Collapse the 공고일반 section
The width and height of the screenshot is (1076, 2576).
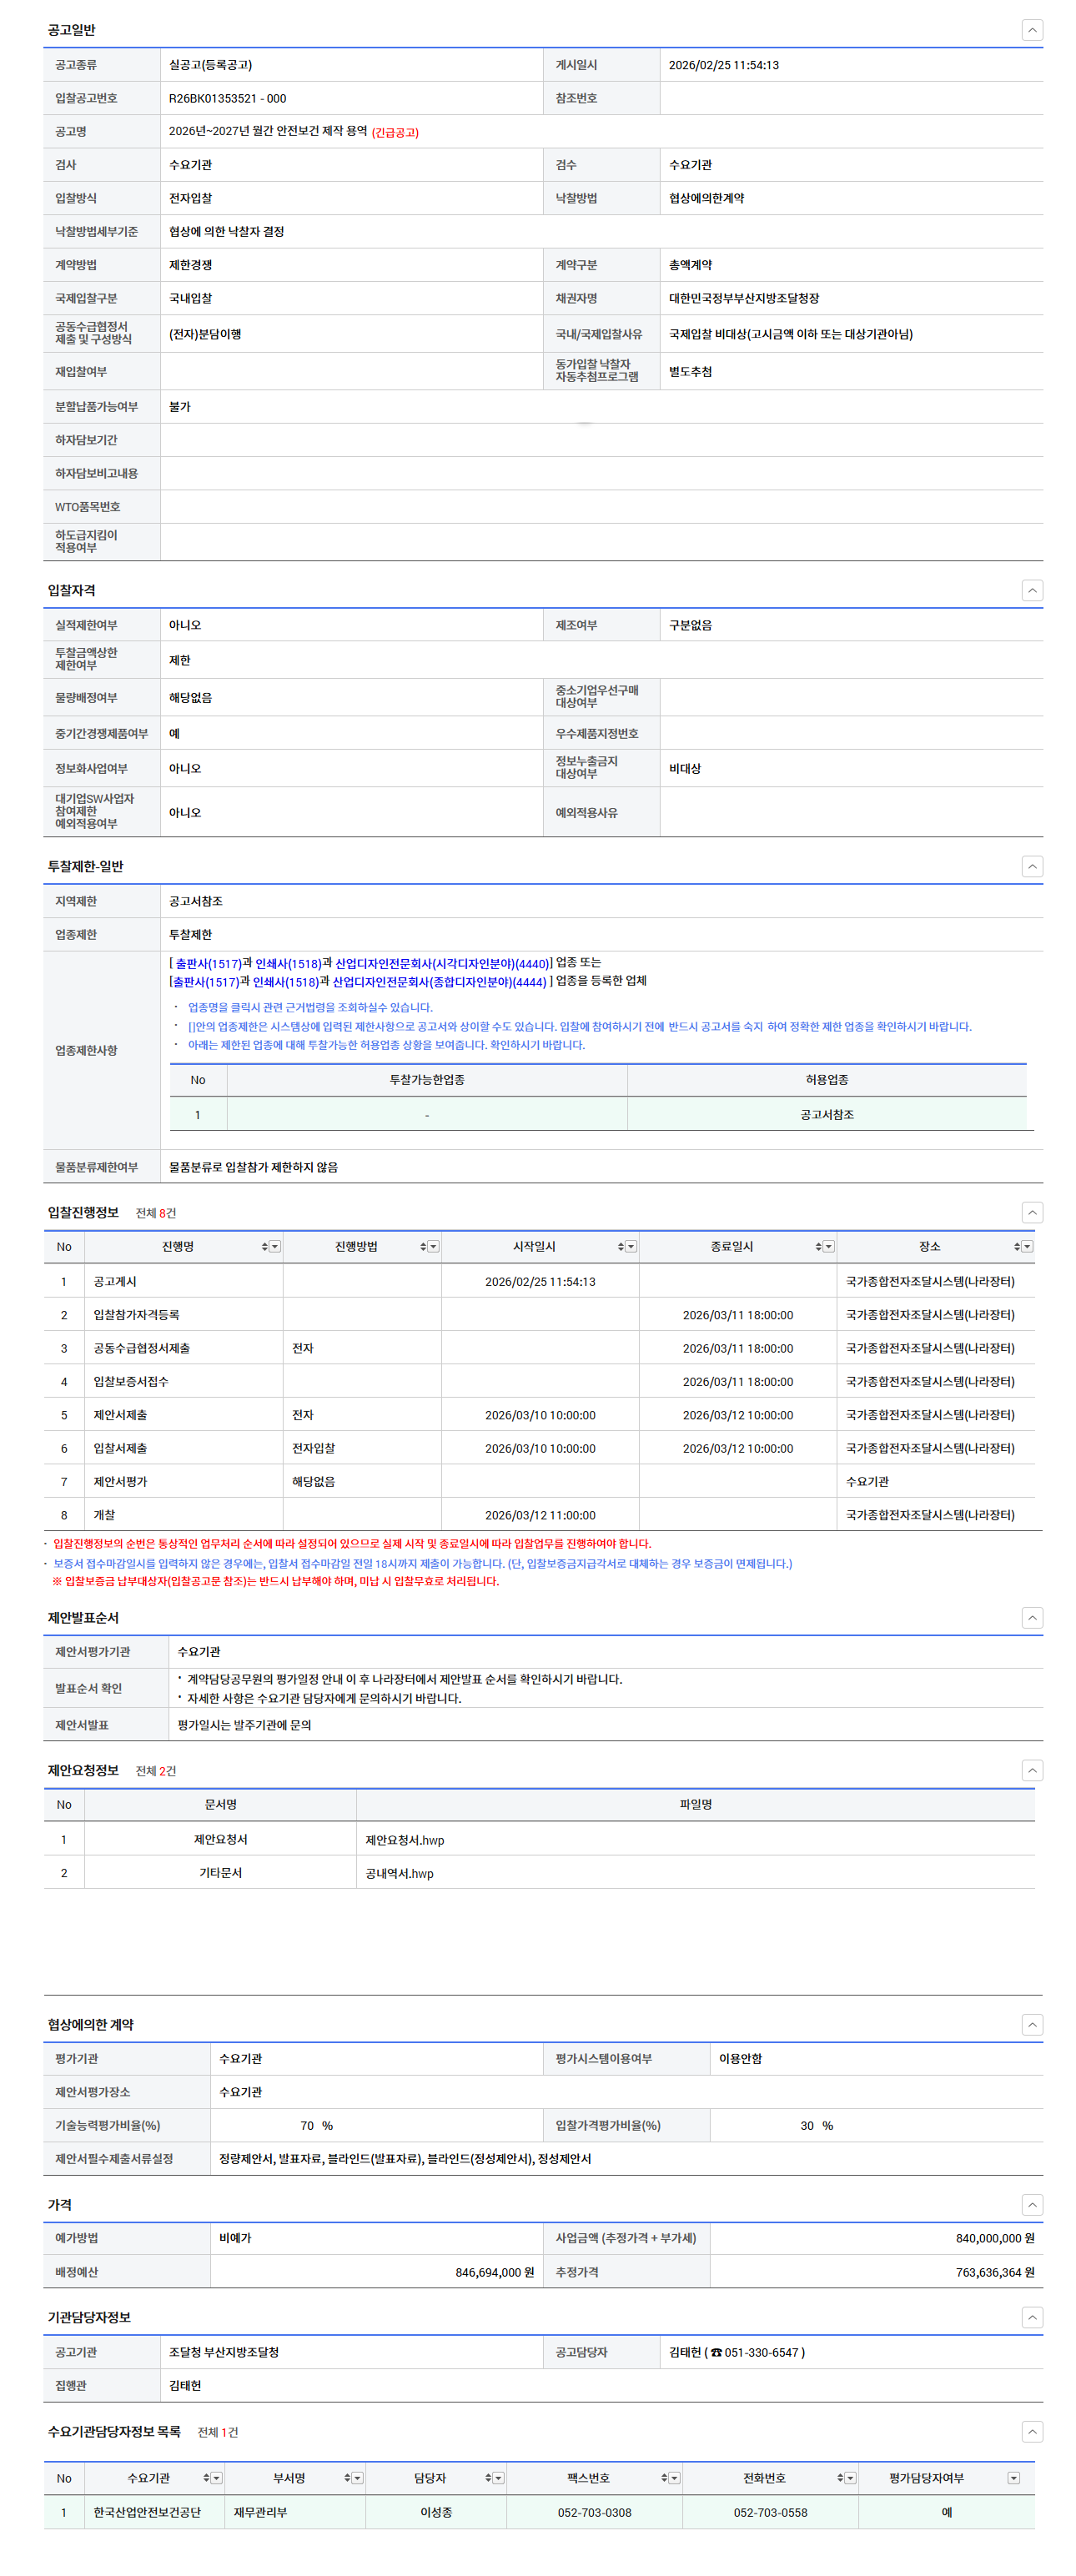(1032, 30)
